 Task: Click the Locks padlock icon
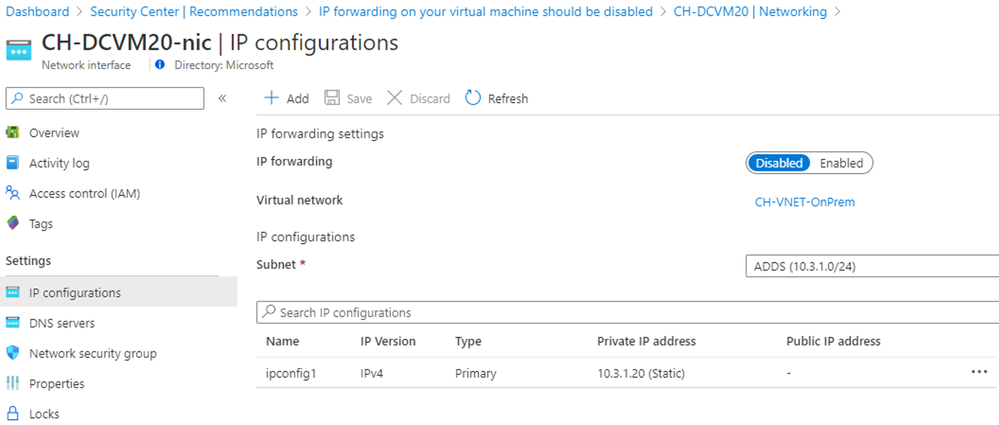pos(13,413)
